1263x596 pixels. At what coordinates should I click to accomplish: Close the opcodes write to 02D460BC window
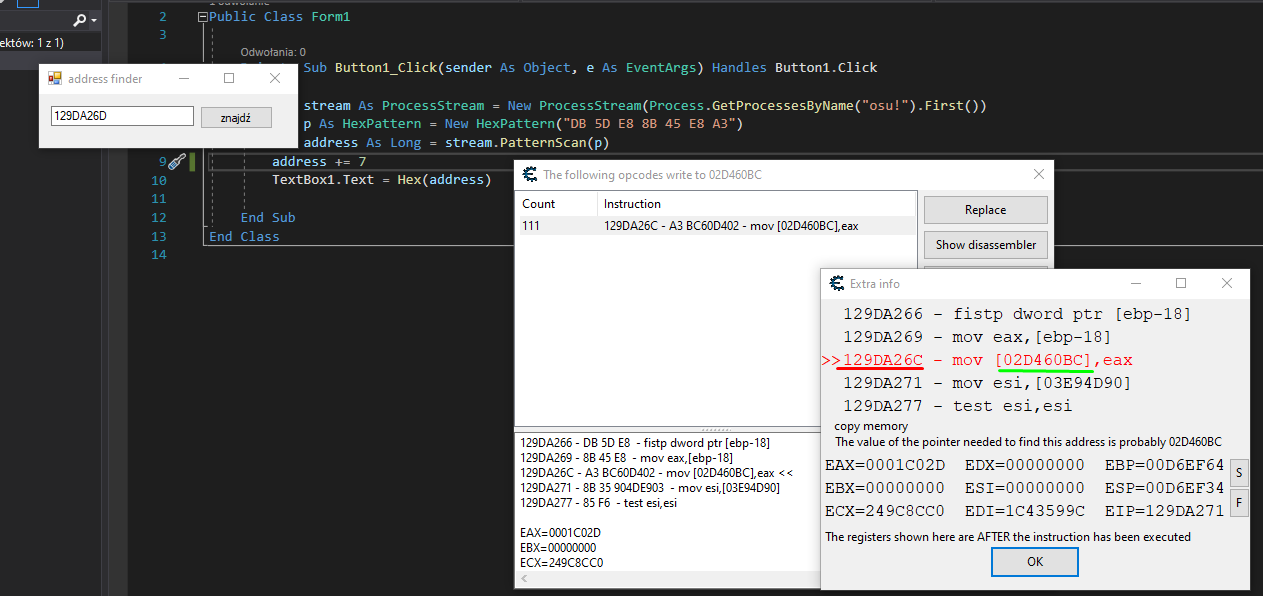point(1038,175)
